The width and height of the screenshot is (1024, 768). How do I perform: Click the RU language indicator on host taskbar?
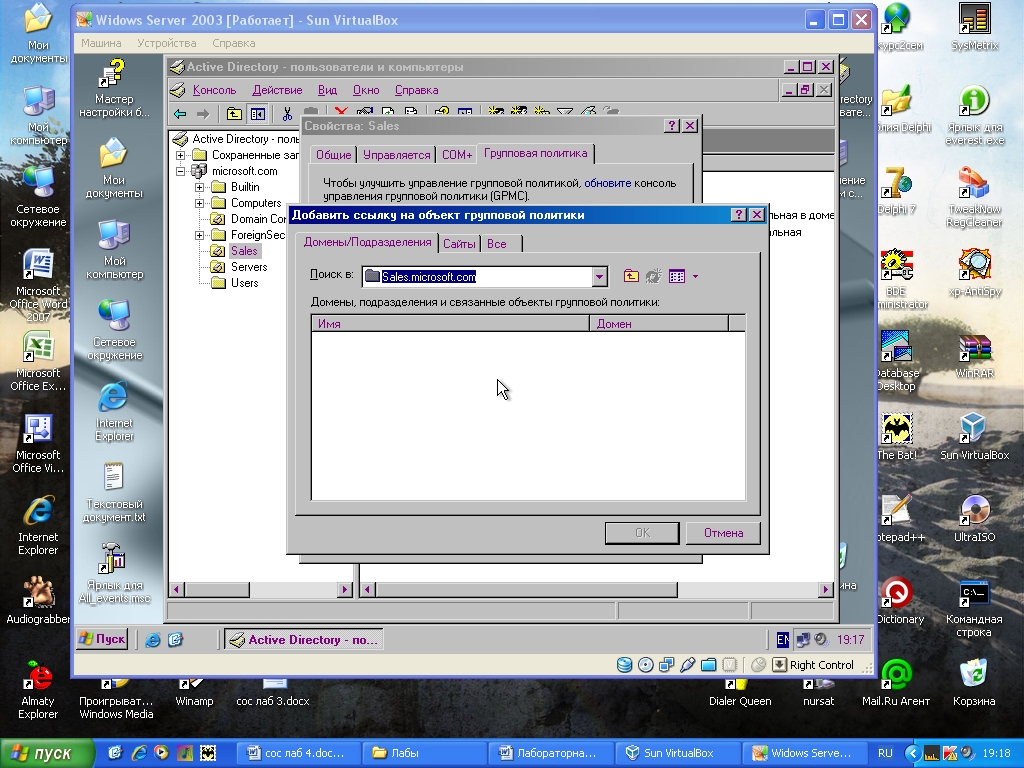click(x=886, y=753)
